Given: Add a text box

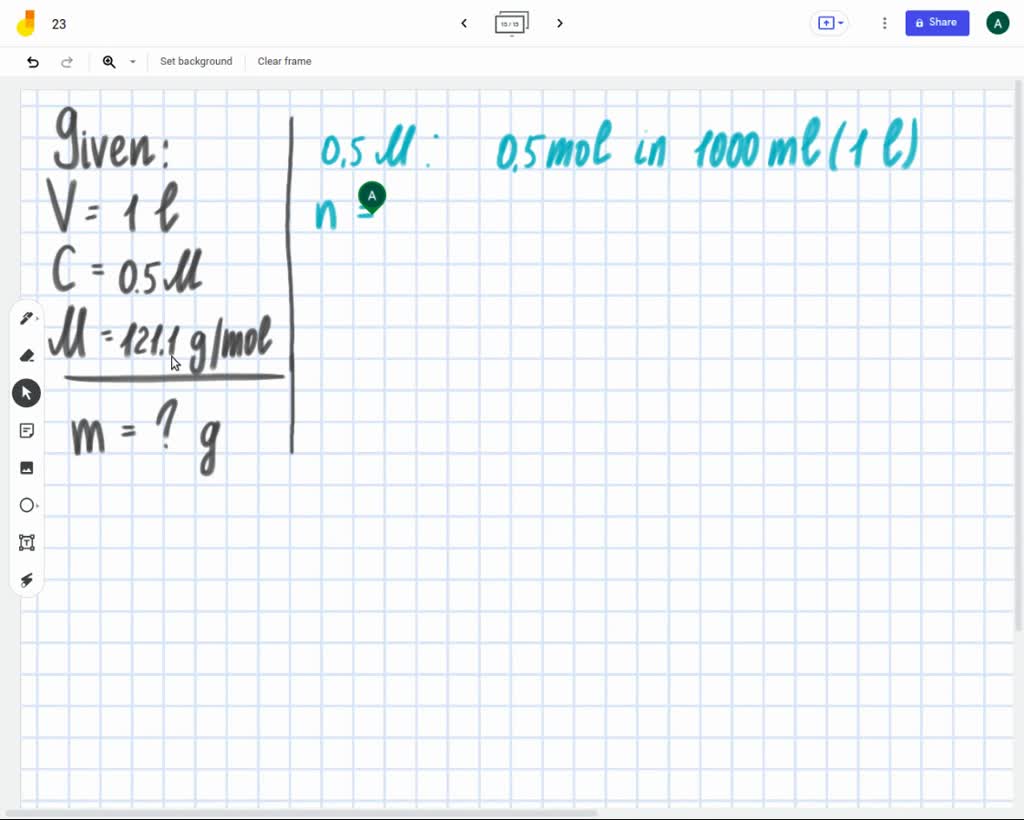Looking at the screenshot, I should 26,542.
